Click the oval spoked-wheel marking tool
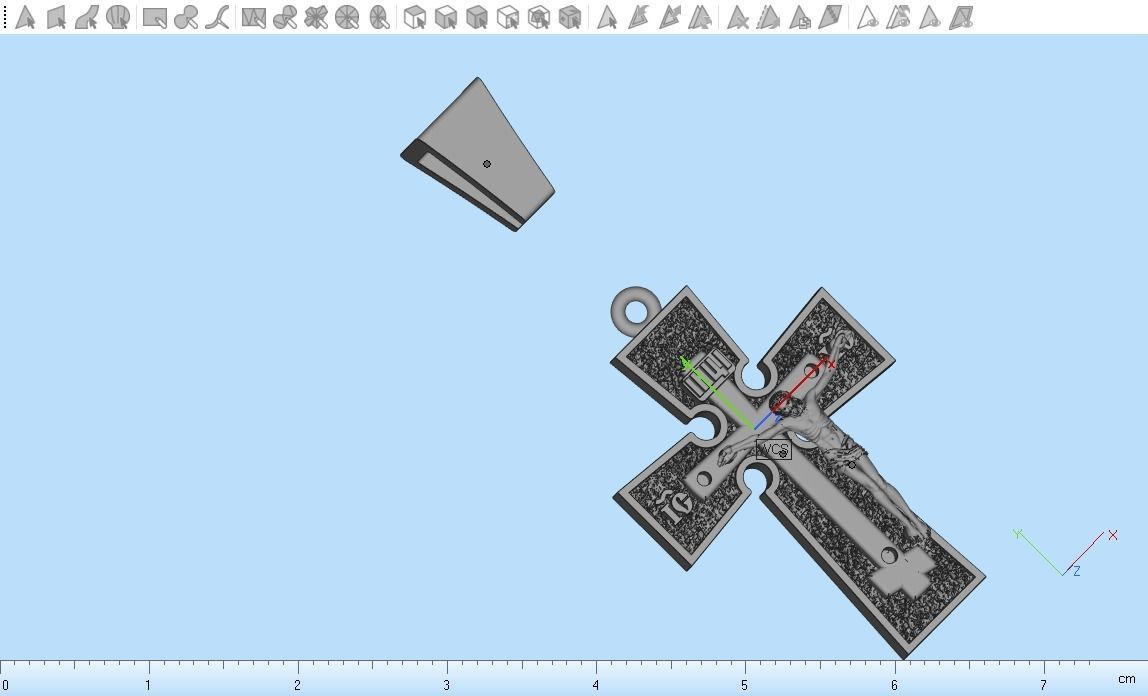 379,17
